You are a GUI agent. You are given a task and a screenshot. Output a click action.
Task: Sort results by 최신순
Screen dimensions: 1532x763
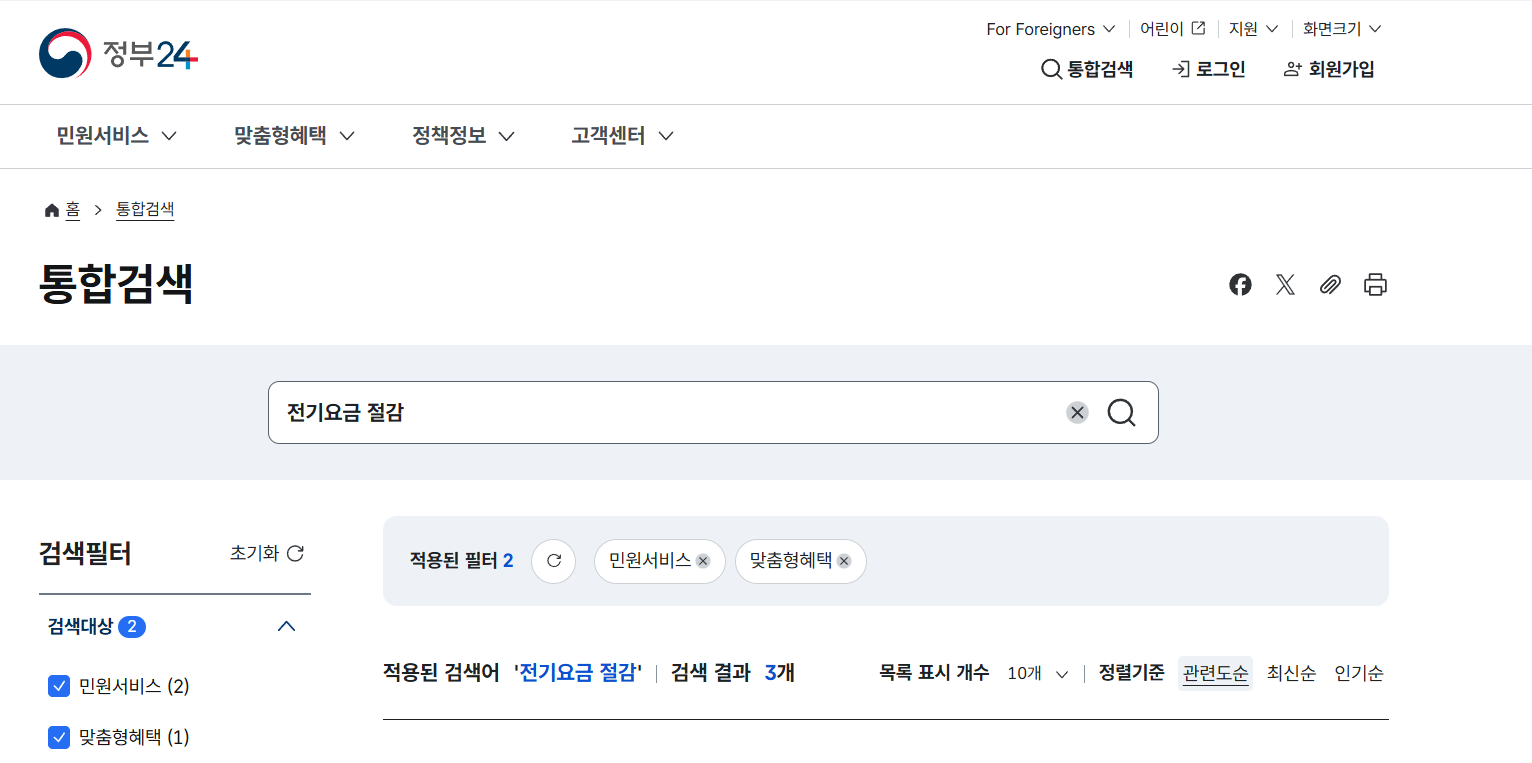1291,673
